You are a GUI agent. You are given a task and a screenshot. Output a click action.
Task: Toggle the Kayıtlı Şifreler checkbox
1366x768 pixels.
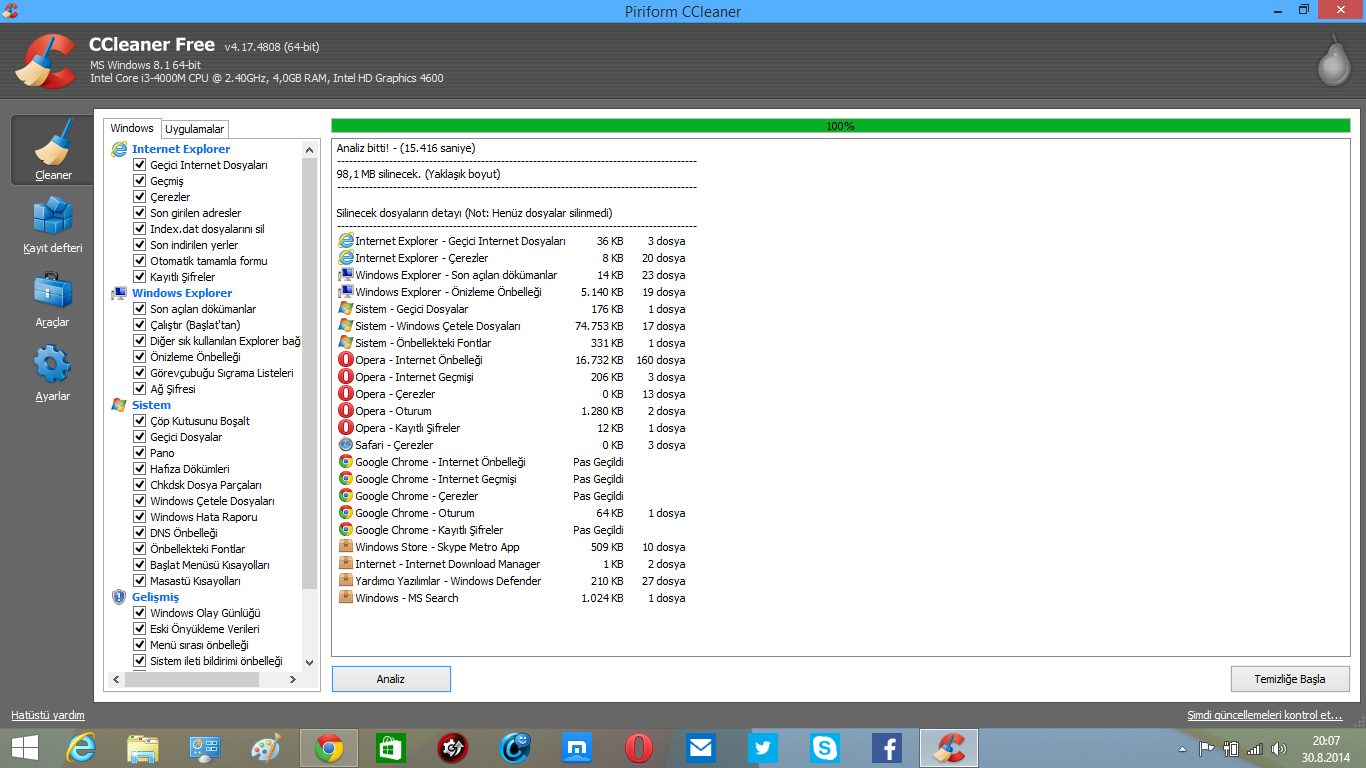point(140,277)
